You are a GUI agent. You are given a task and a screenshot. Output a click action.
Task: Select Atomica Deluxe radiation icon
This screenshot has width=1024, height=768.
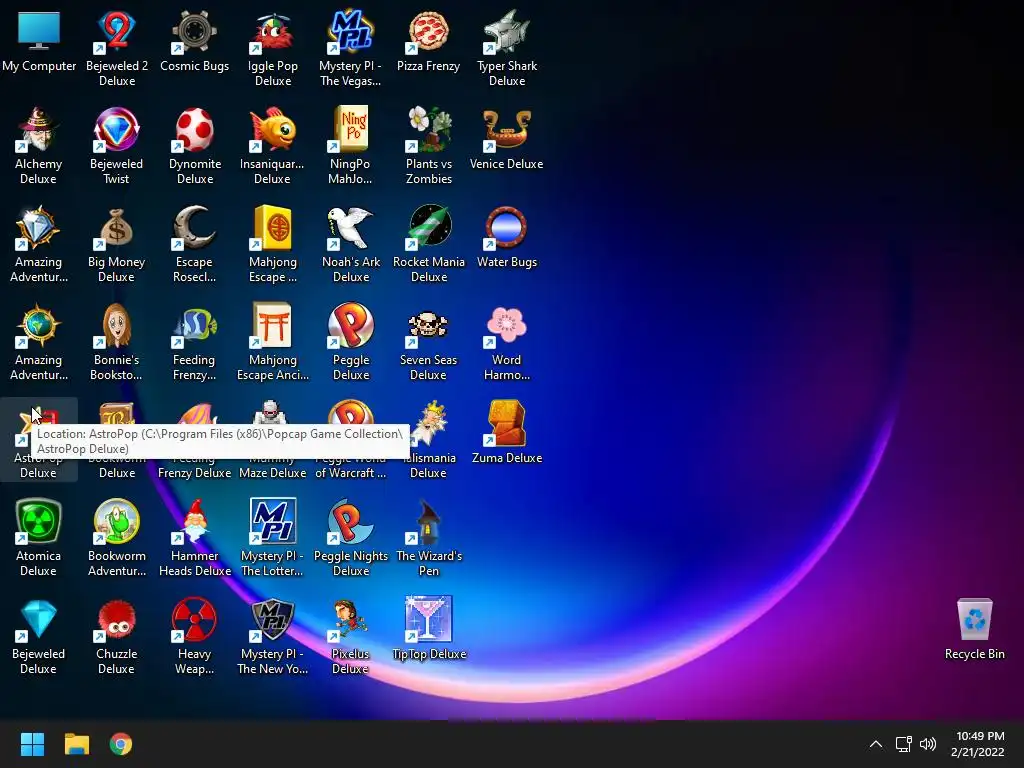tap(39, 521)
